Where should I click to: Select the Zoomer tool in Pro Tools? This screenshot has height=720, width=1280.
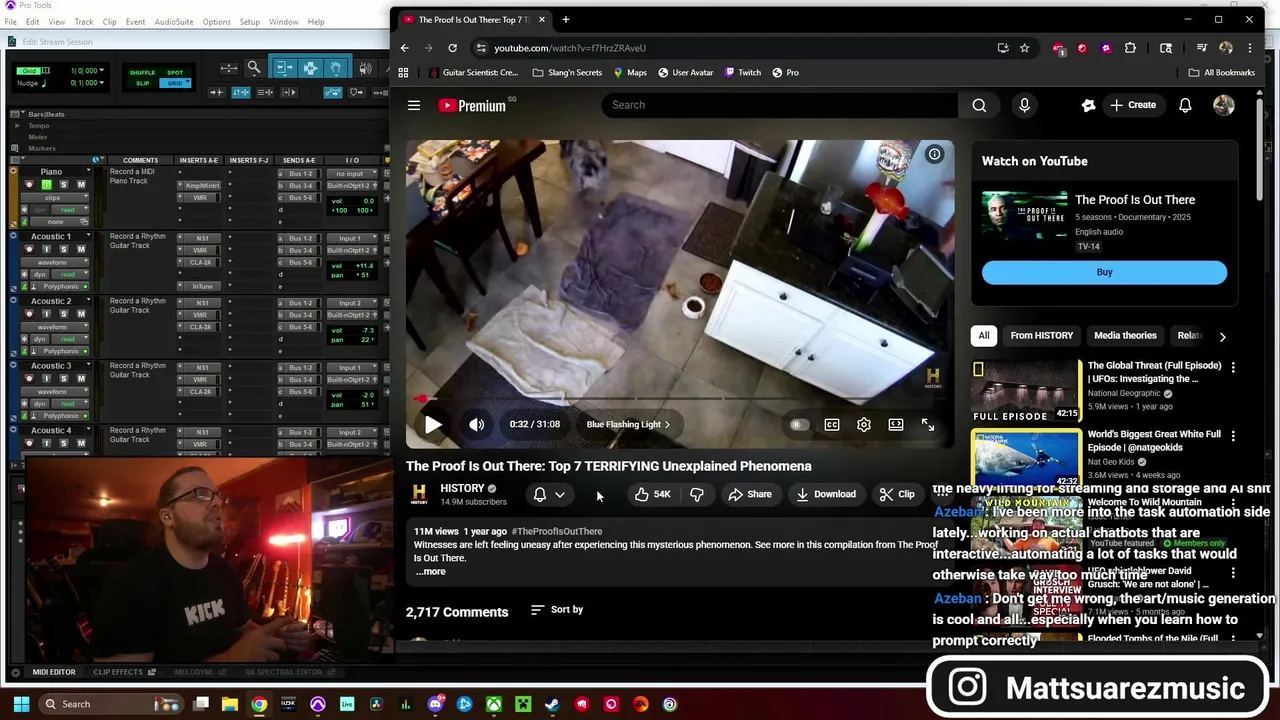(x=254, y=68)
